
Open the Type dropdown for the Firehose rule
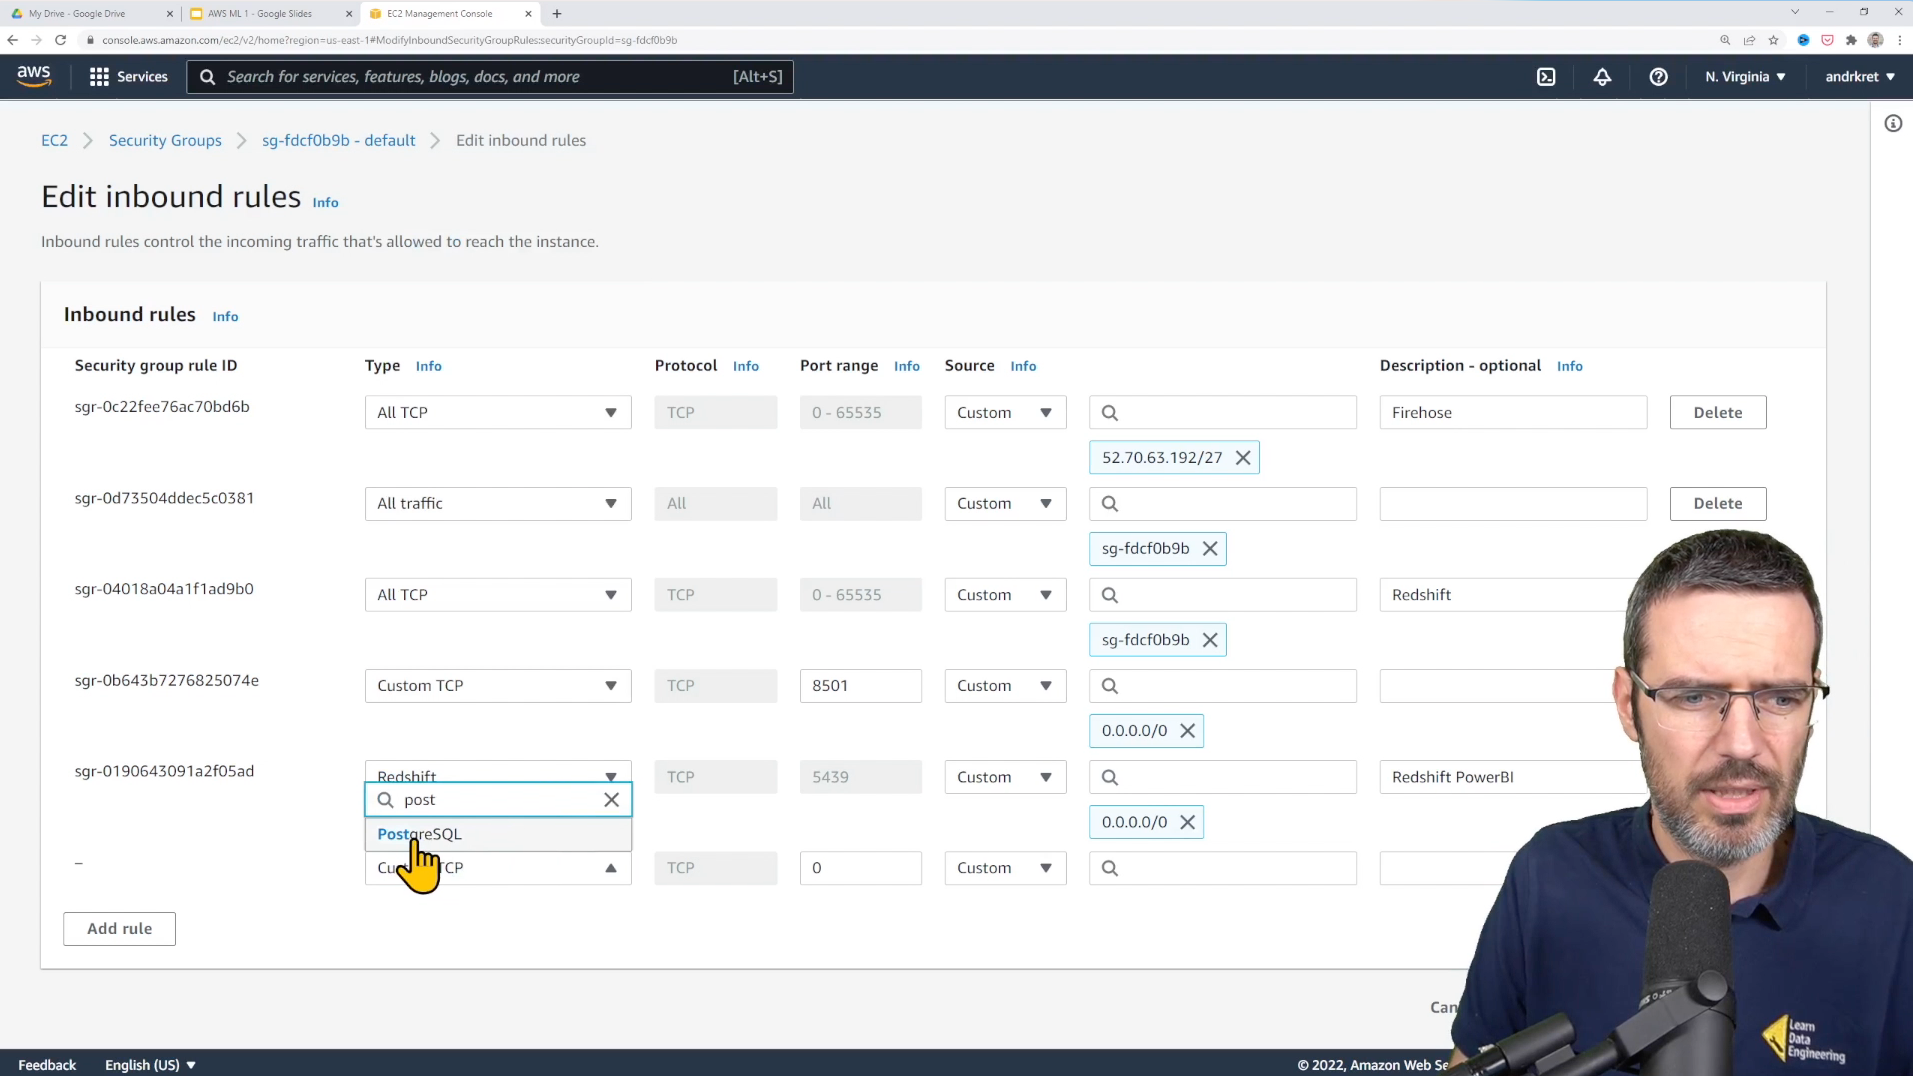point(498,413)
